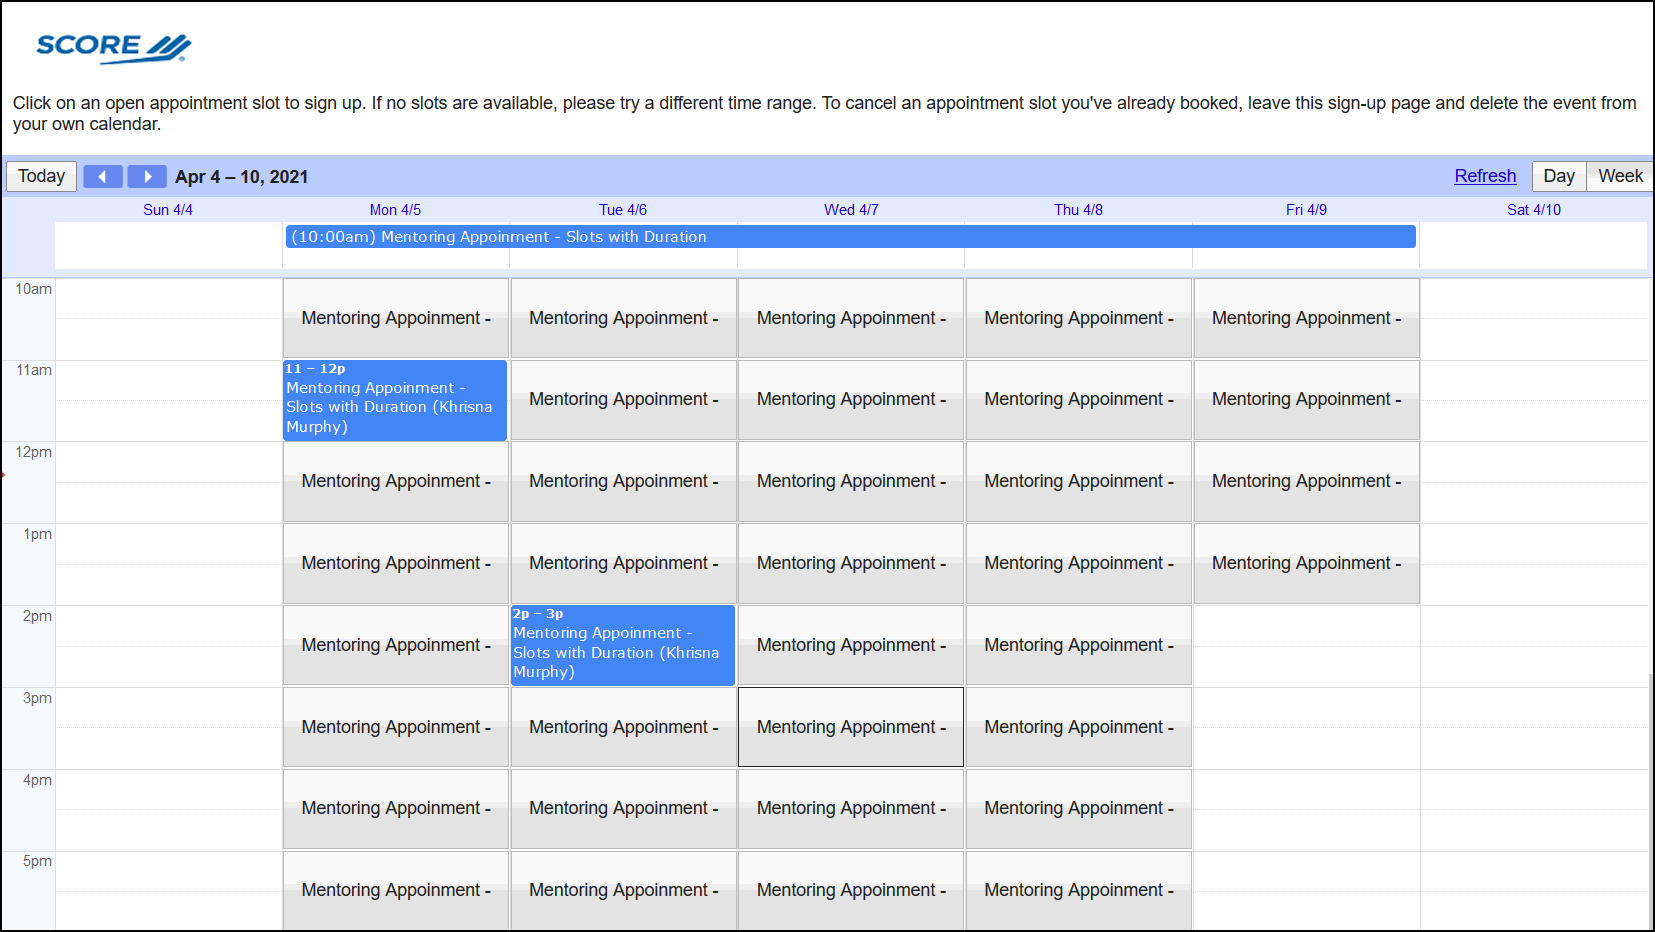Open Khrisna Murphy's 11-12p booked appointment
The image size is (1655, 932).
point(395,400)
